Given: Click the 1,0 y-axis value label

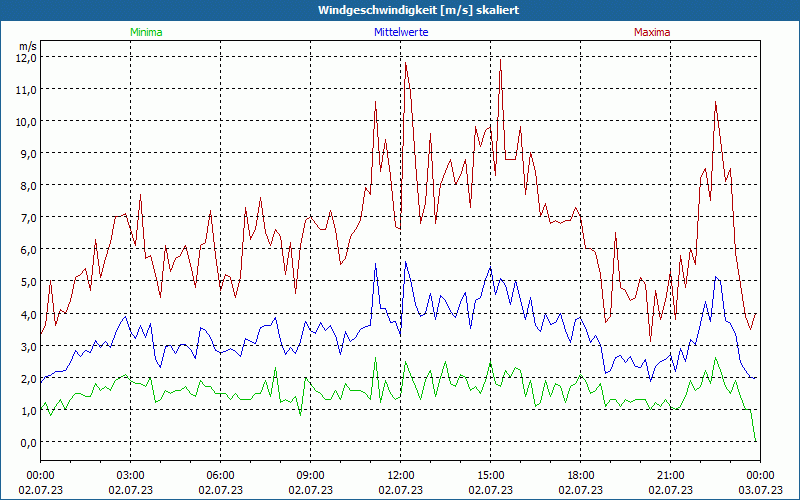Looking at the screenshot, I should point(27,410).
